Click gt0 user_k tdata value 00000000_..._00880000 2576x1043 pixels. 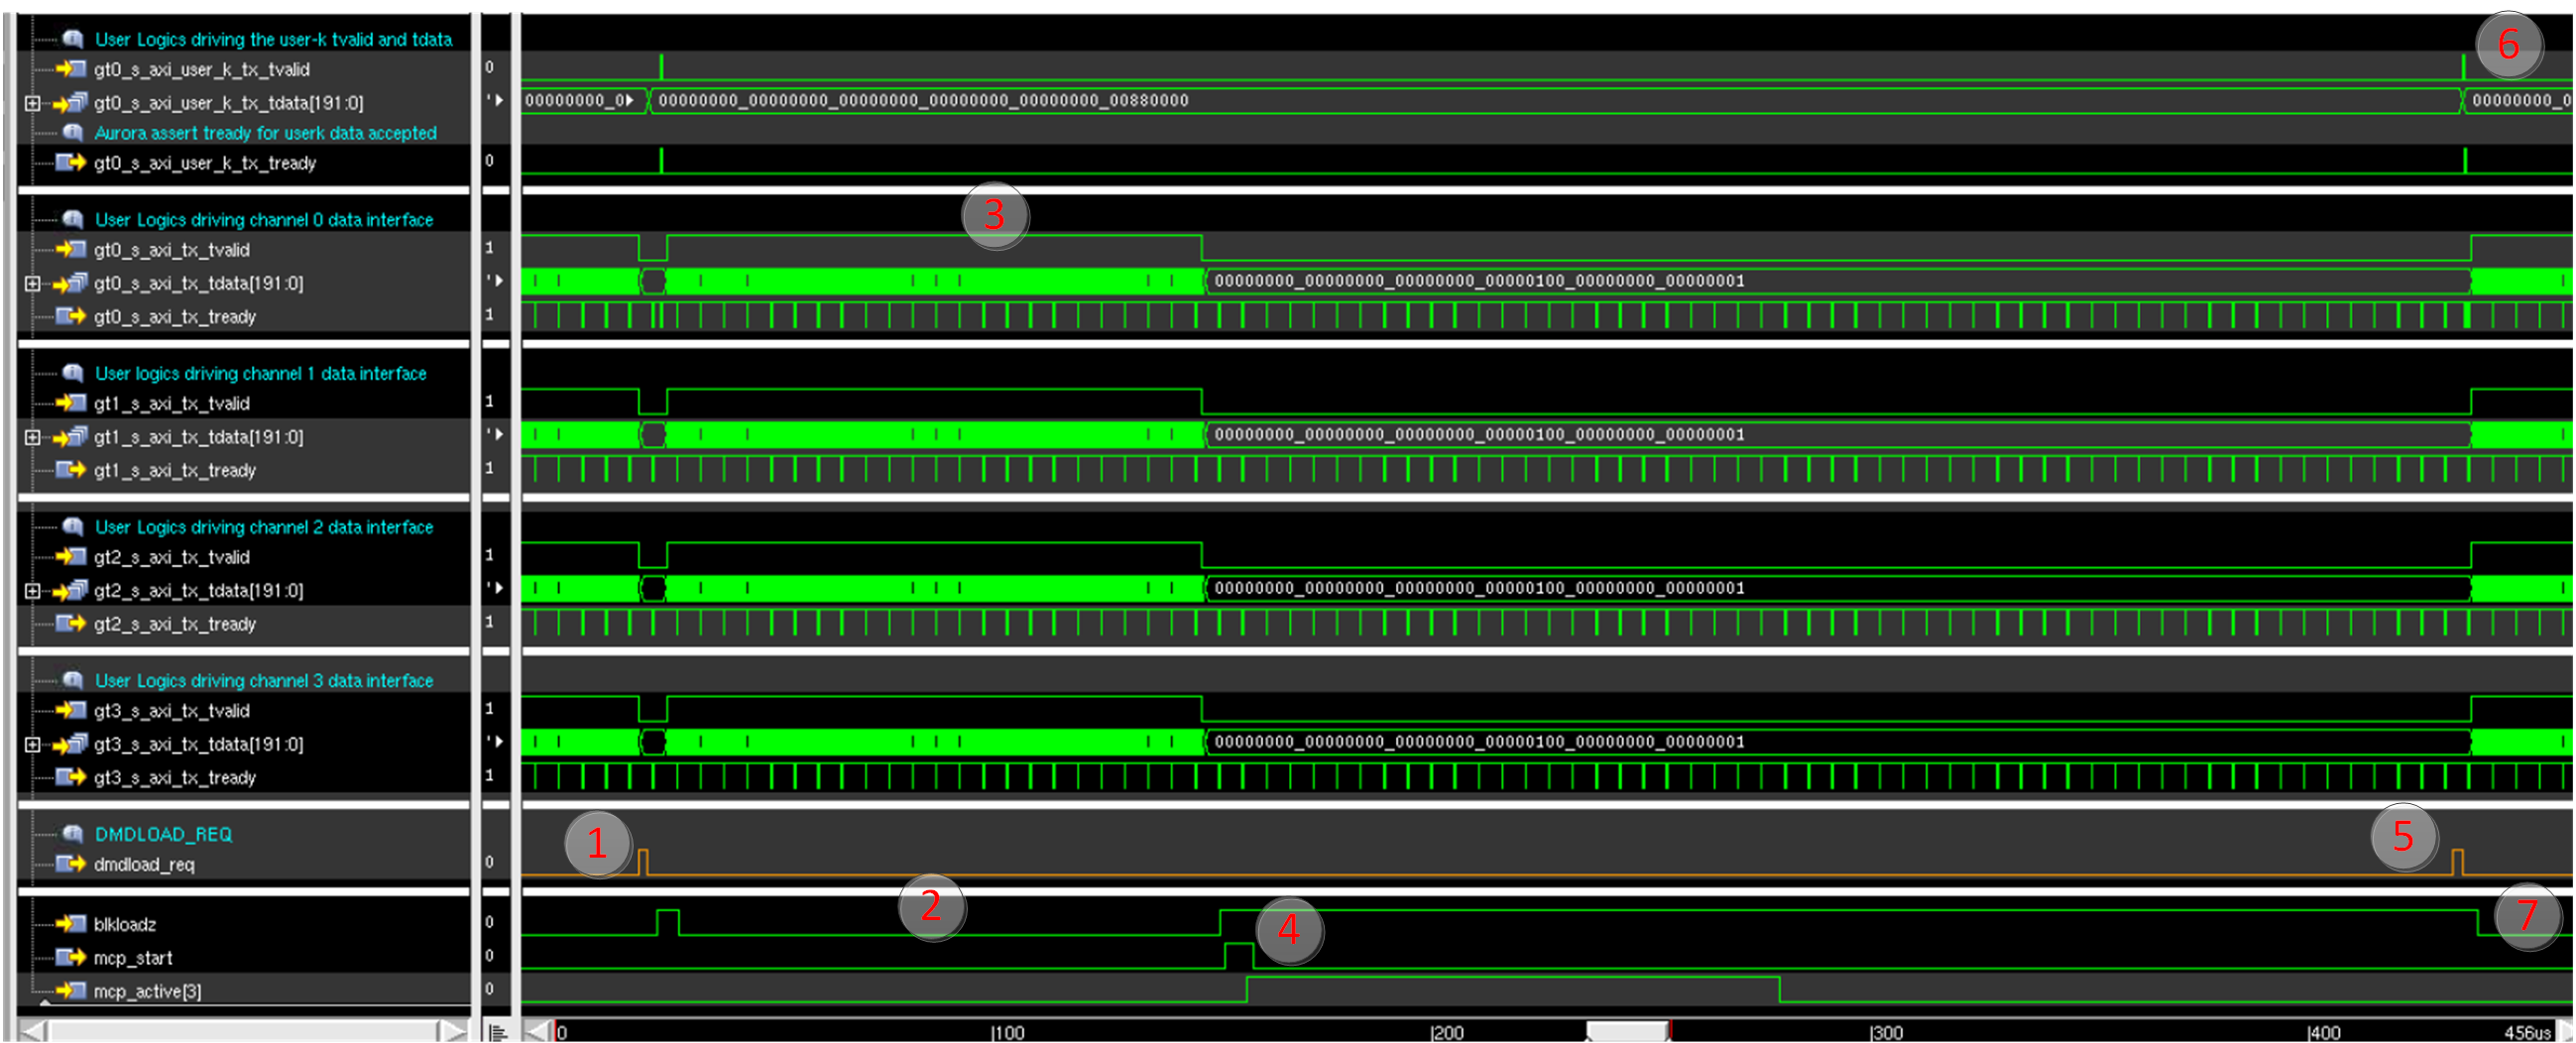(x=923, y=100)
